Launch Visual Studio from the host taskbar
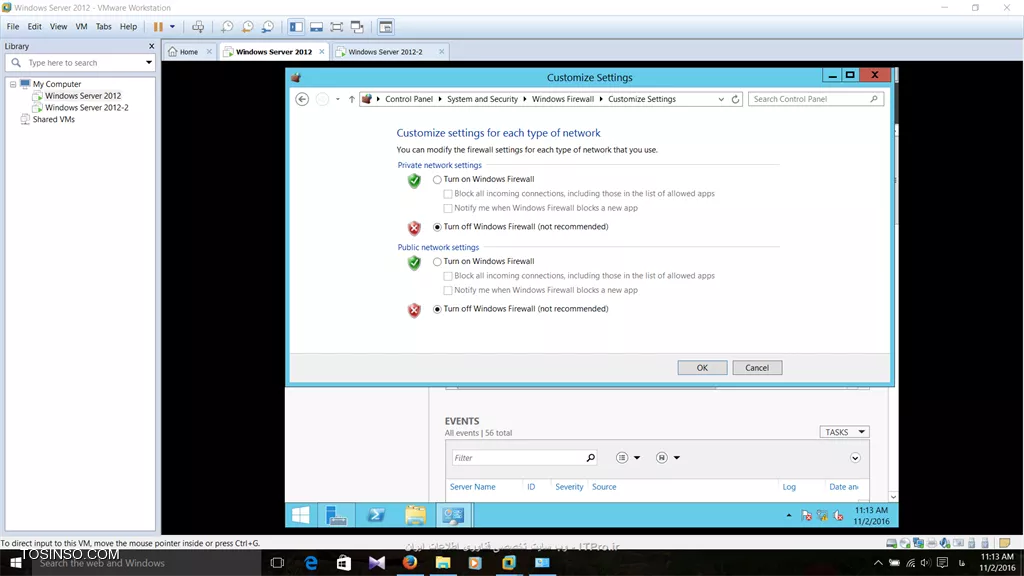The height and width of the screenshot is (576, 1024). click(377, 563)
